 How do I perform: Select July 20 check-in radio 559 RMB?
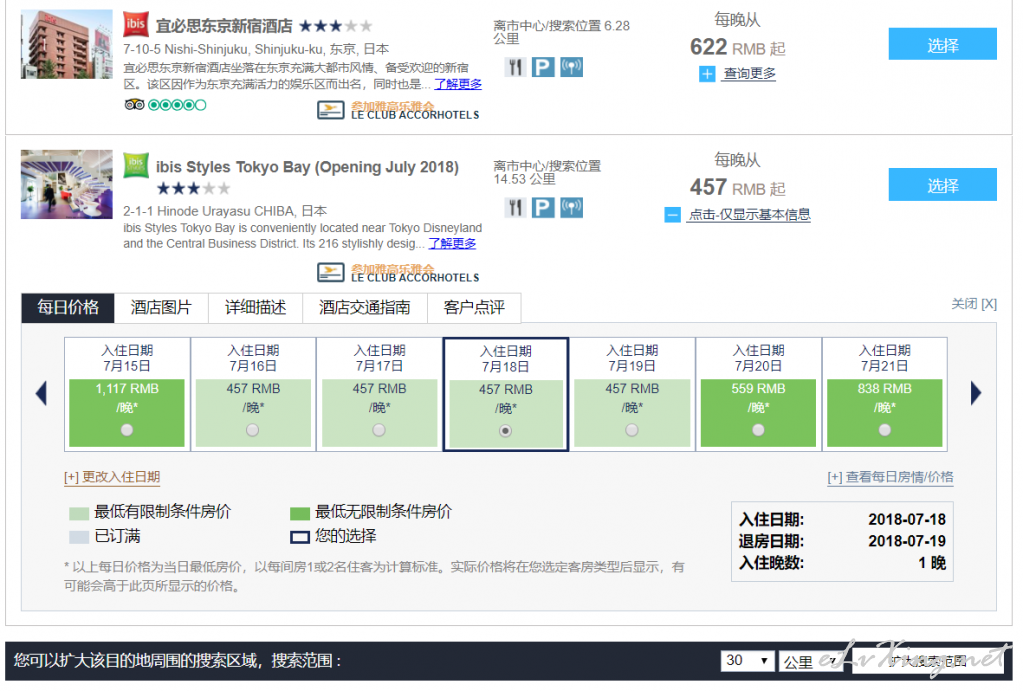758,430
